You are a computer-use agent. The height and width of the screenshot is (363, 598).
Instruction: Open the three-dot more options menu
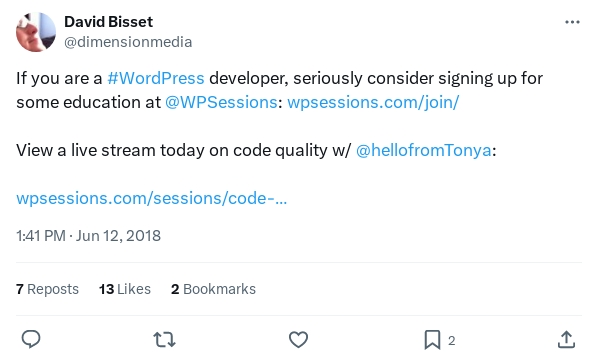572,22
